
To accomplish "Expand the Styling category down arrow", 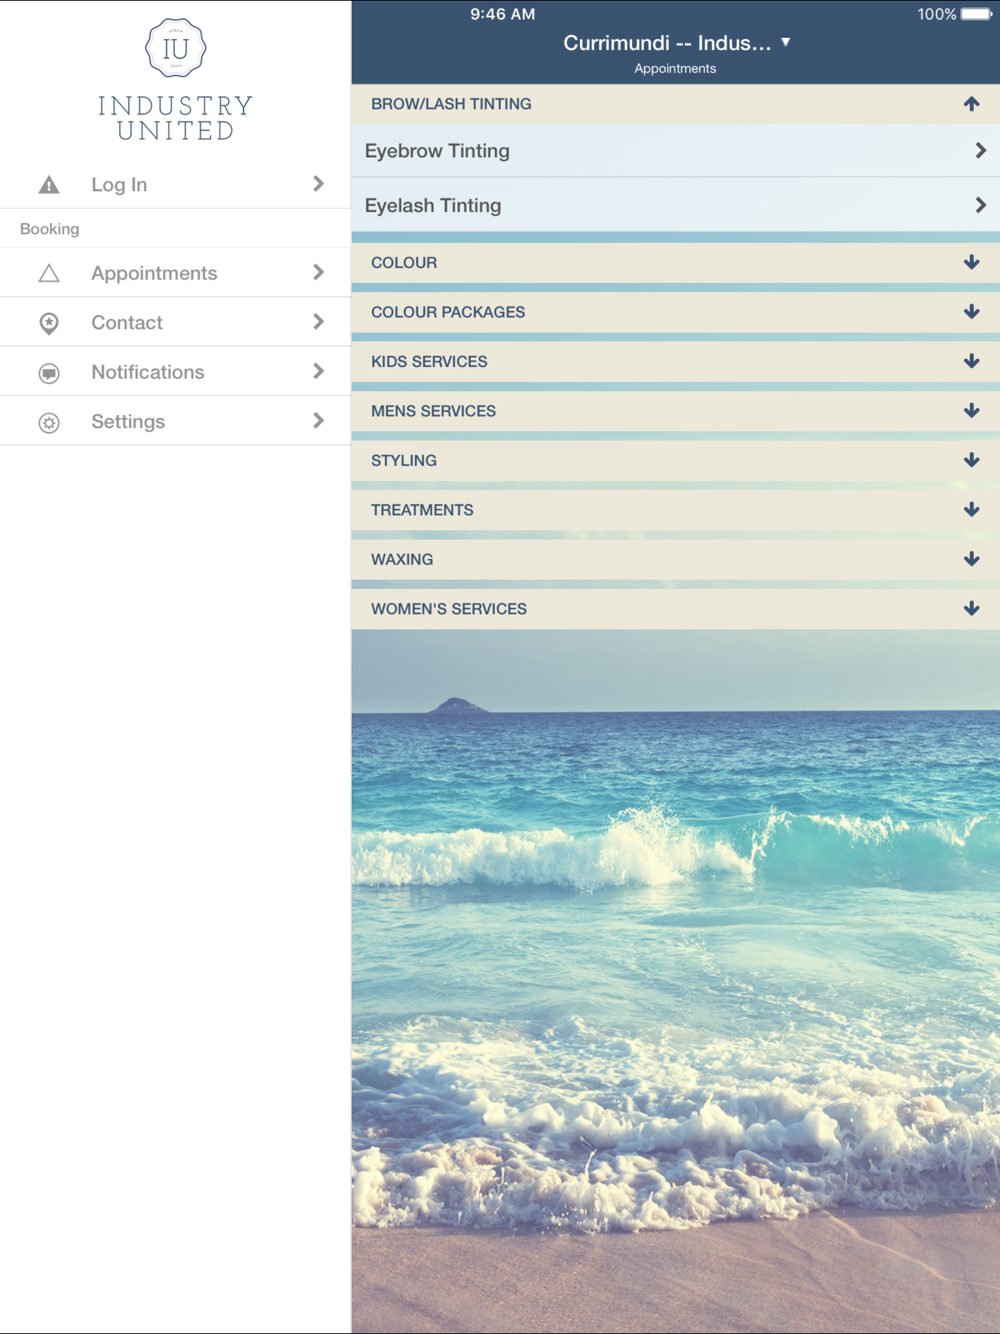I will 971,460.
